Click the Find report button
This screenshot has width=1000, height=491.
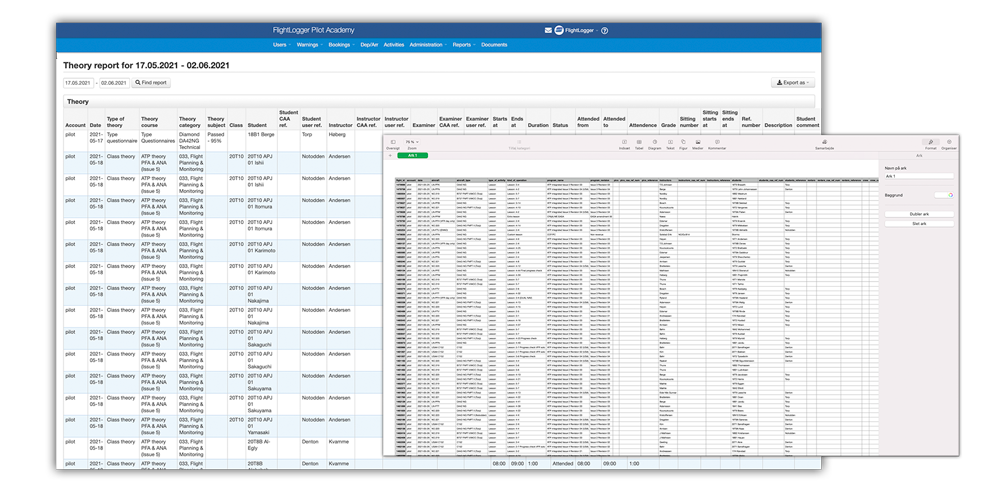pos(151,83)
